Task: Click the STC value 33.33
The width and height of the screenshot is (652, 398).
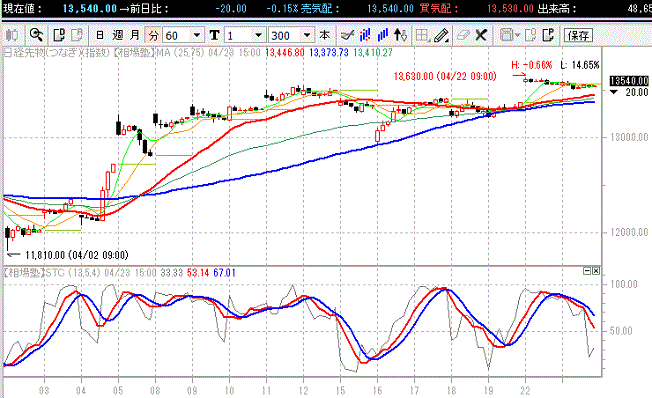Action: pos(172,273)
